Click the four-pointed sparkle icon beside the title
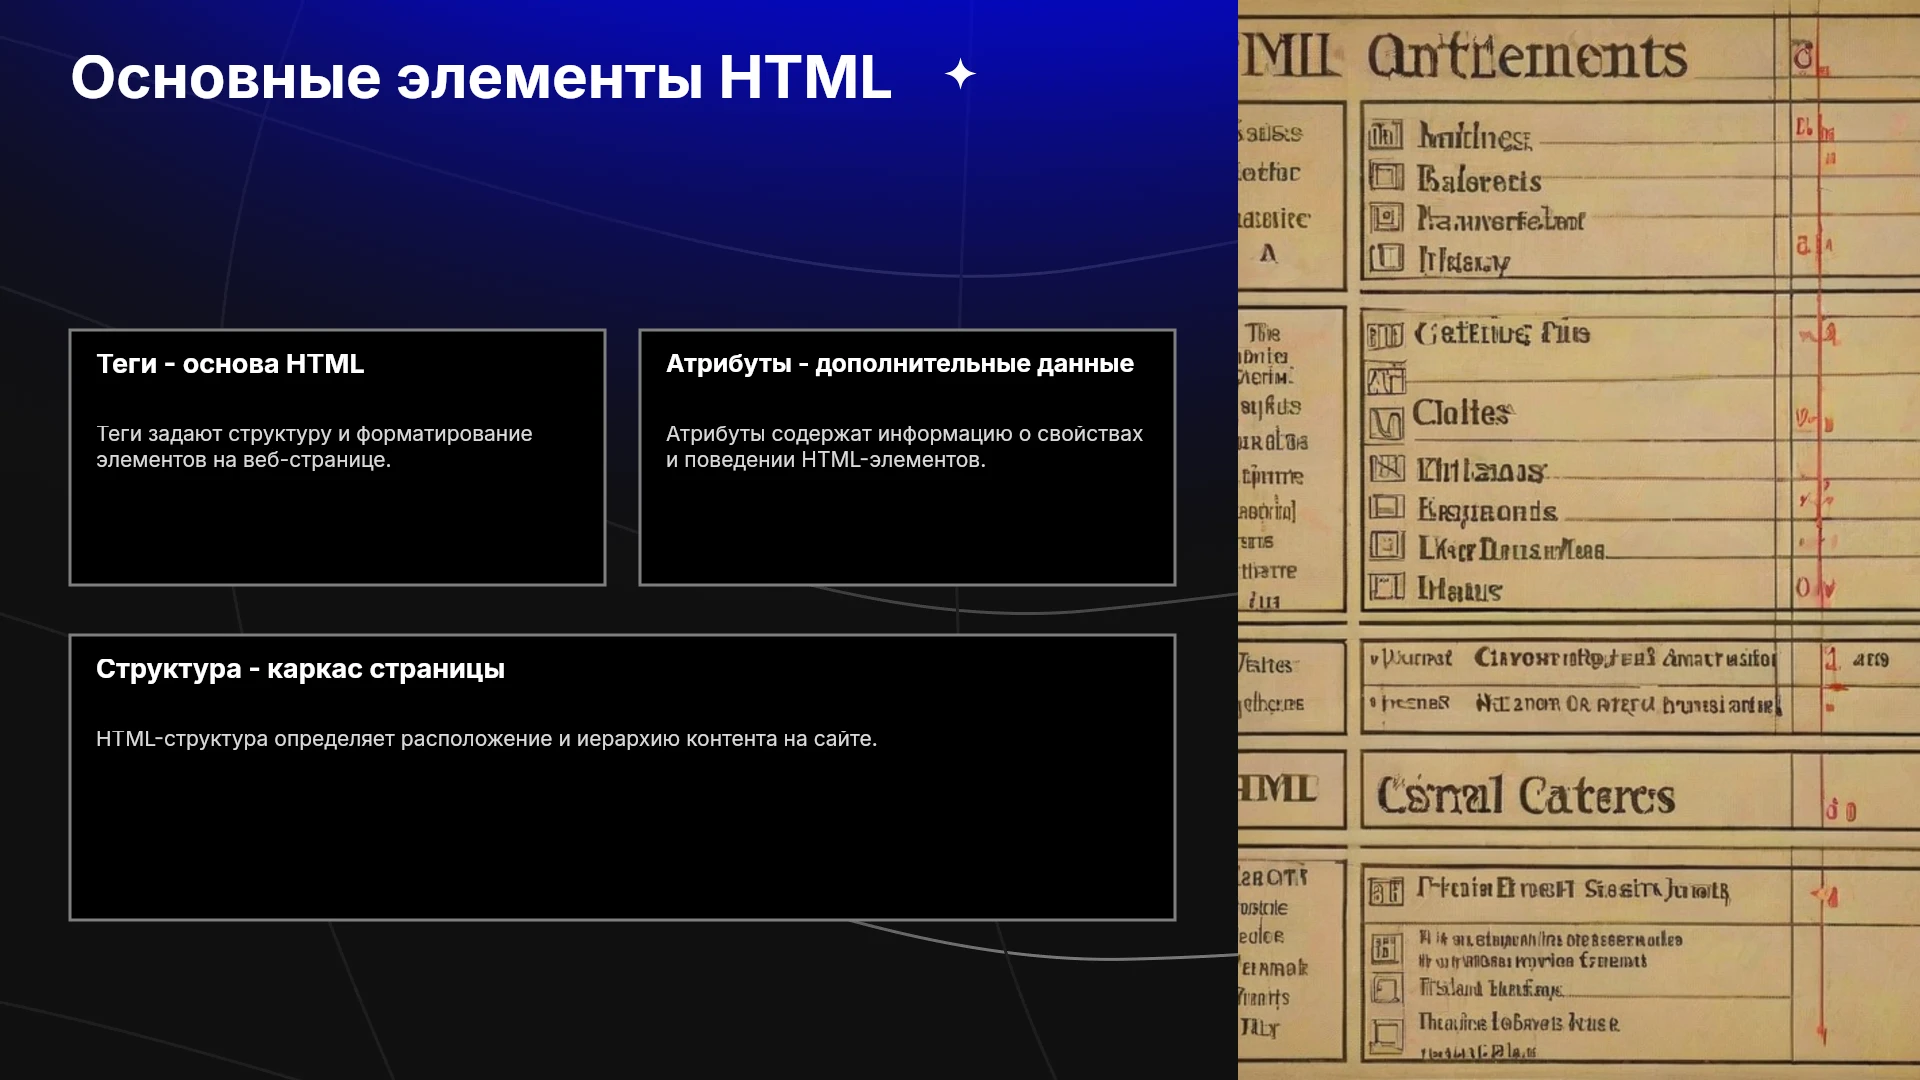This screenshot has width=1920, height=1080. (960, 74)
